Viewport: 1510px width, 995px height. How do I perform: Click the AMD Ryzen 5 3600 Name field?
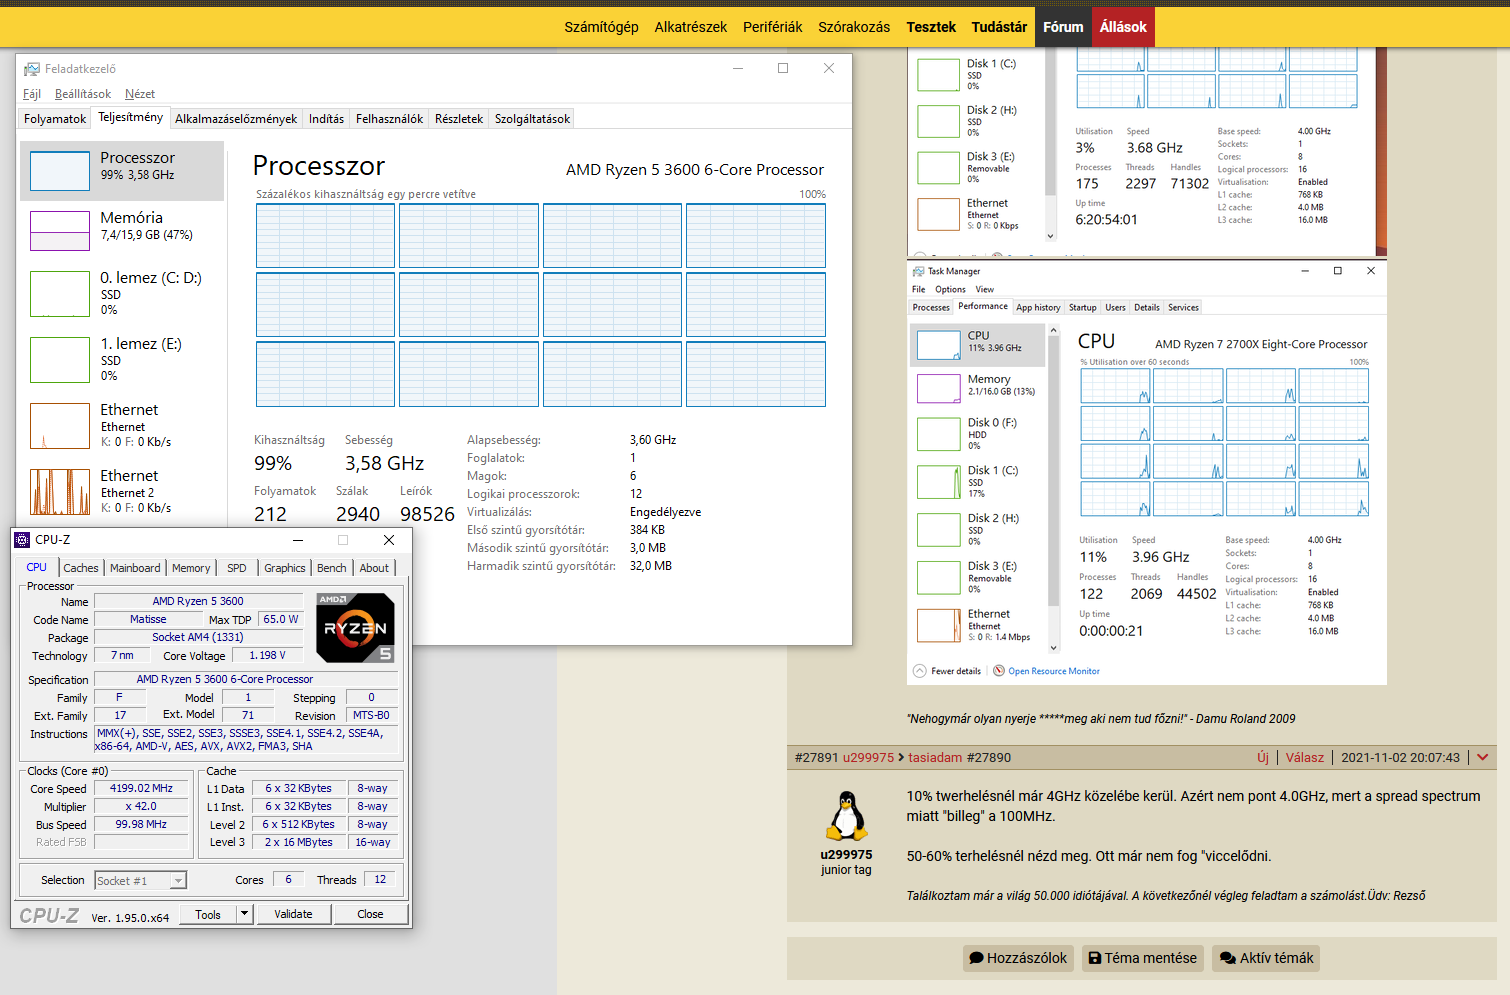pos(198,601)
